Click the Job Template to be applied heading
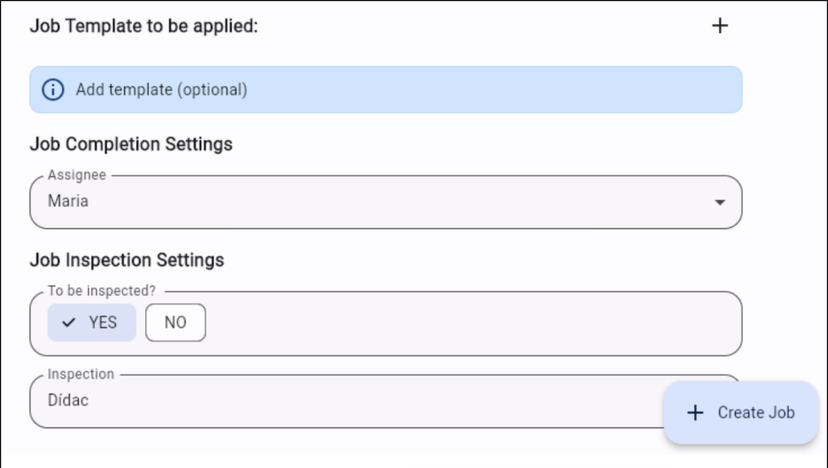The image size is (828, 468). [x=144, y=26]
